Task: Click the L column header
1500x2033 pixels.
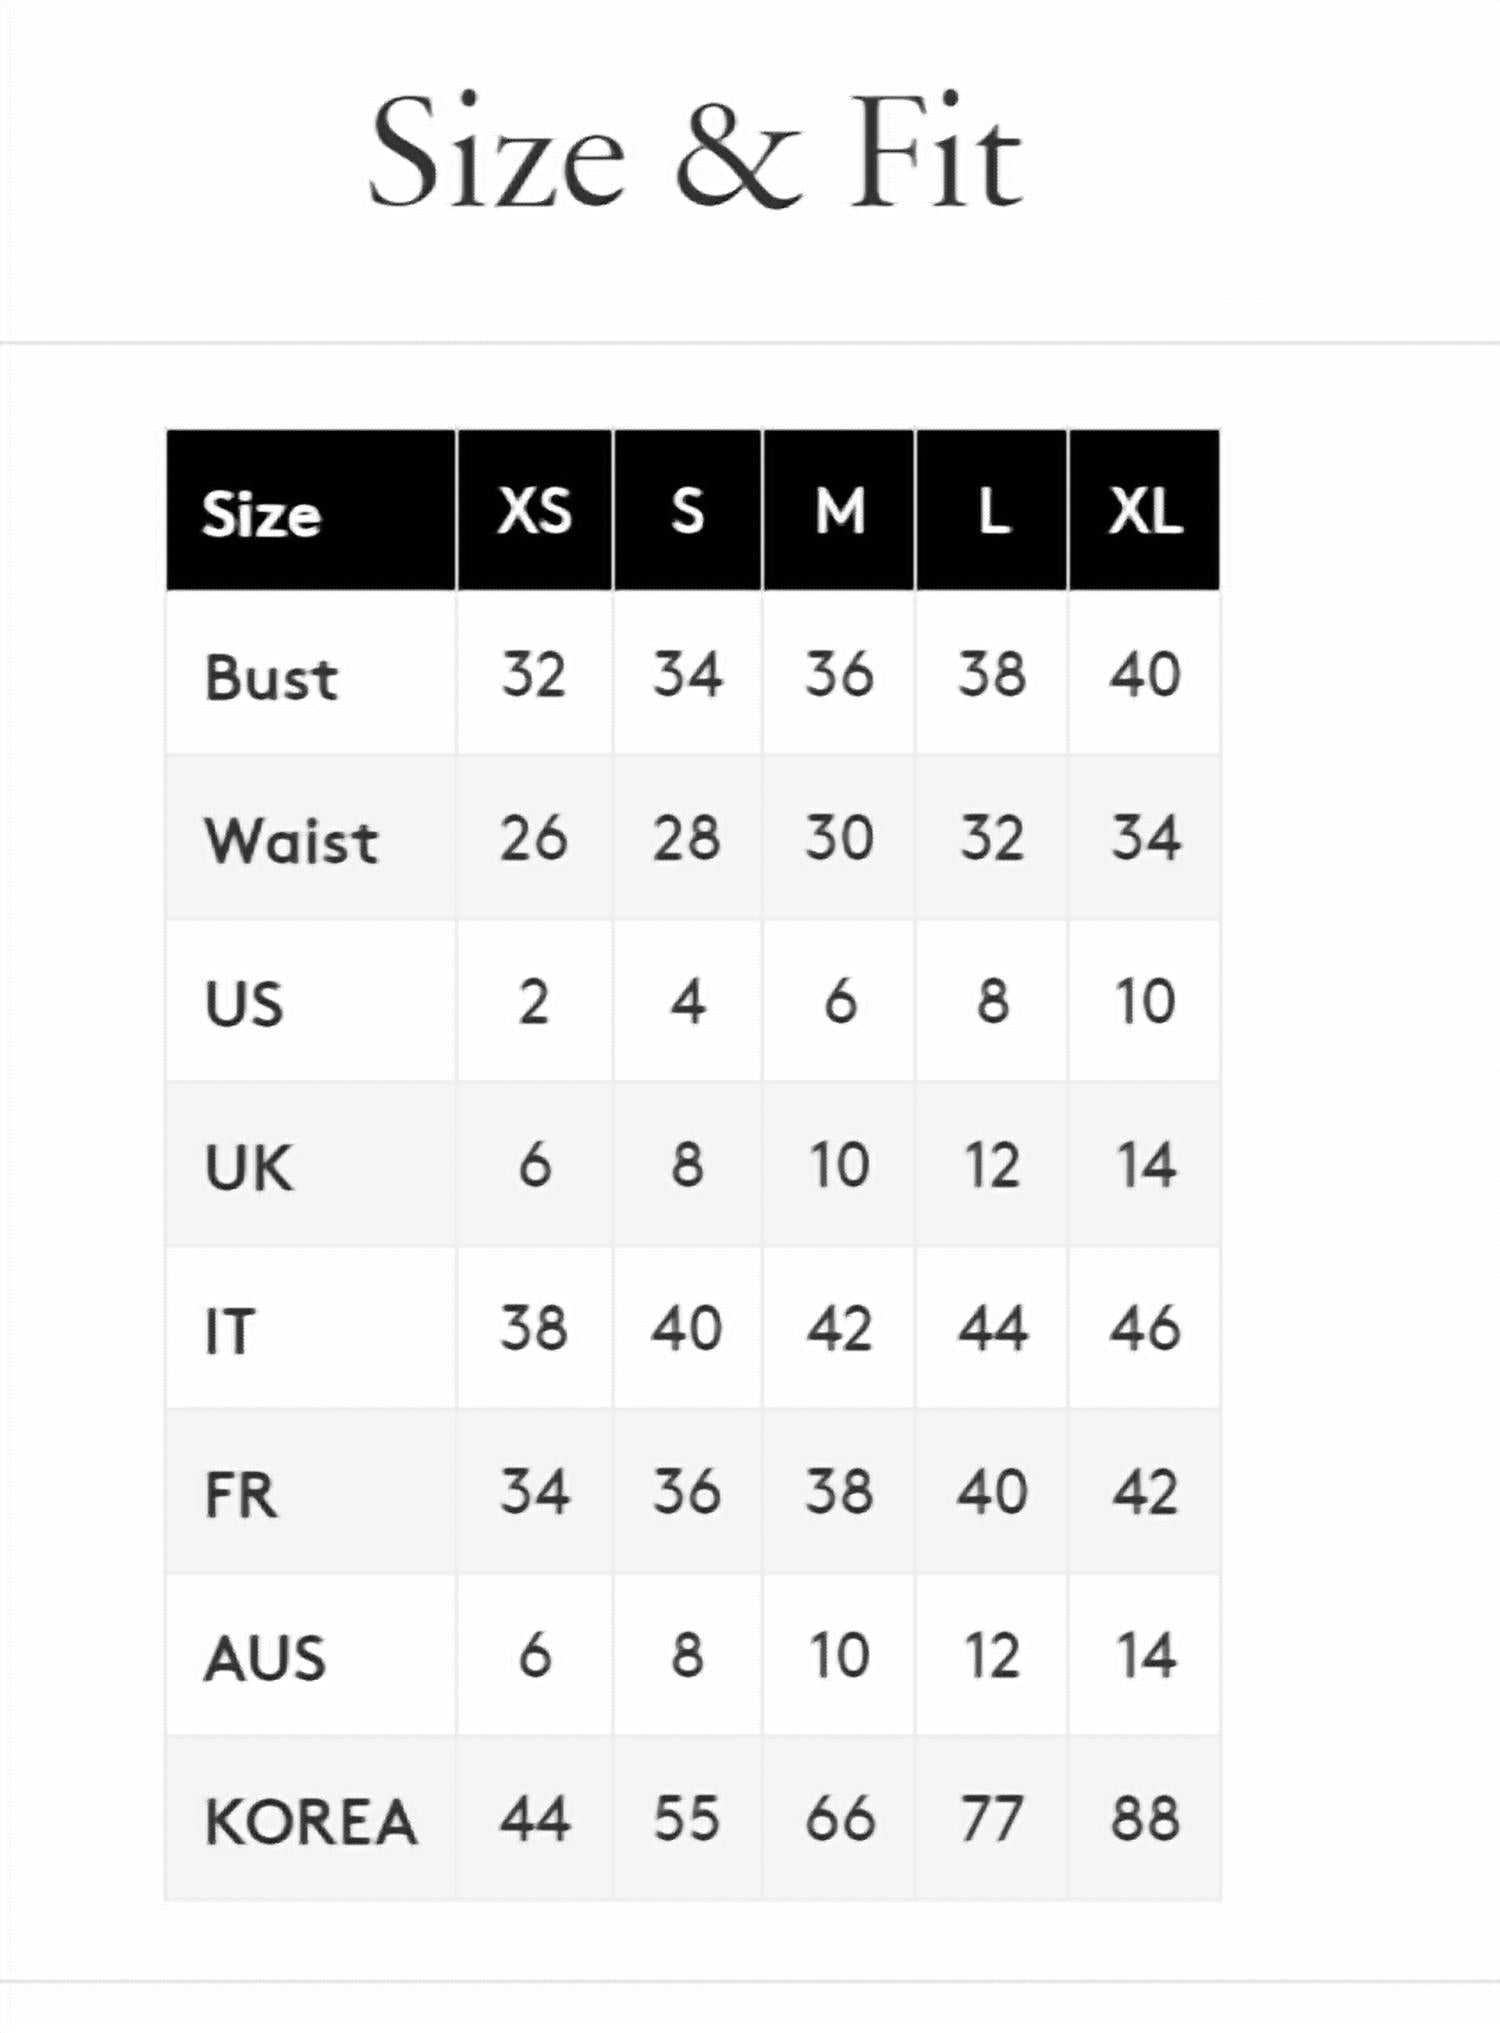Action: pyautogui.click(x=992, y=511)
